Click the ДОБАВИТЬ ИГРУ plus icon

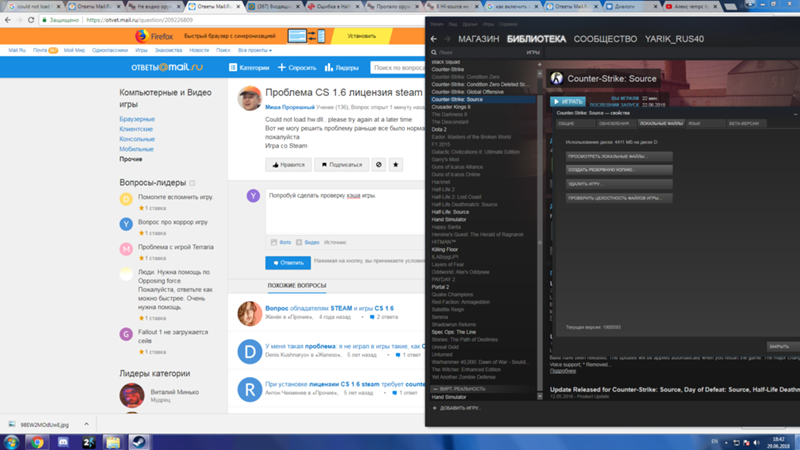click(435, 408)
